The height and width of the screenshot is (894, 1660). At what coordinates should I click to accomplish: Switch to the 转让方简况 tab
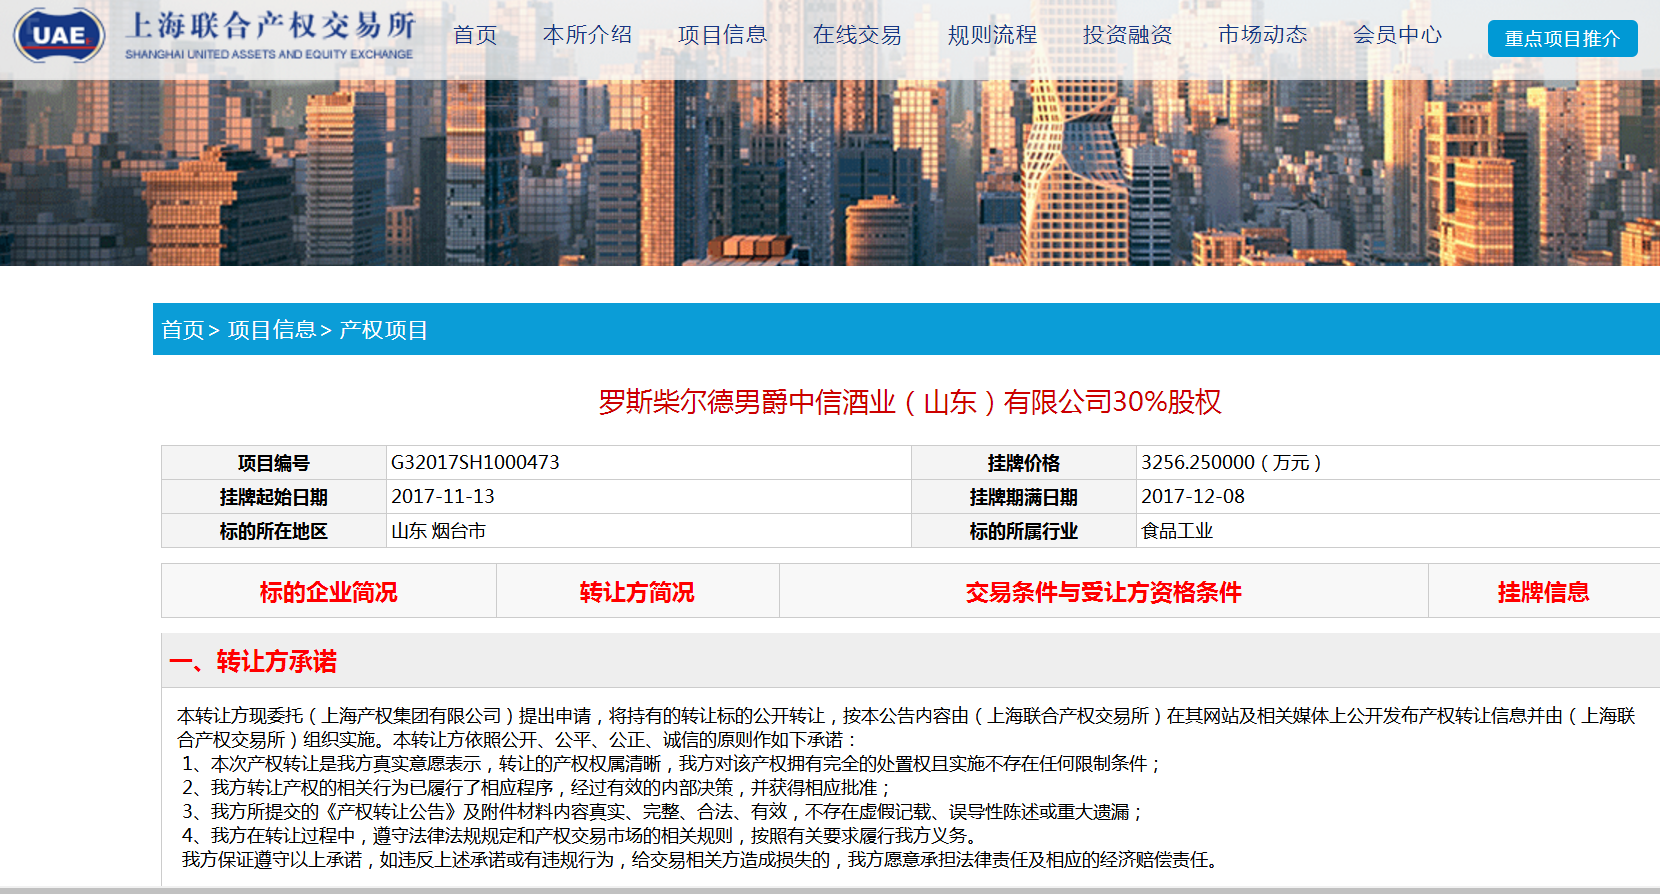point(637,592)
